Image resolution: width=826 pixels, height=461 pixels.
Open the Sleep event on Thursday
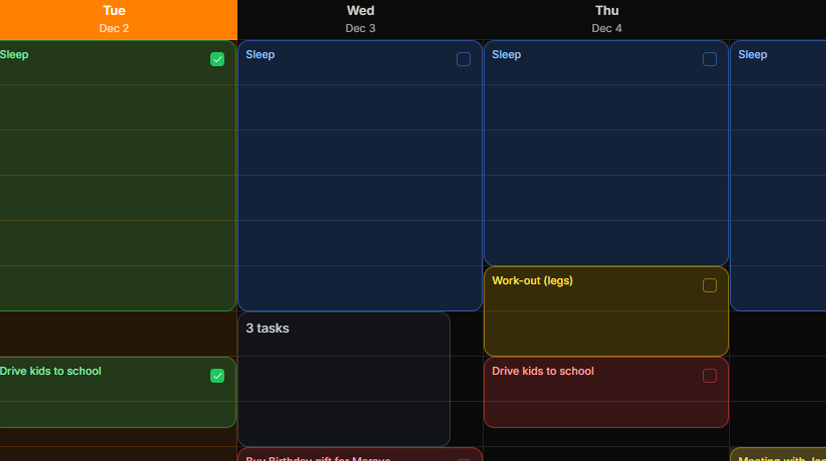(x=605, y=160)
